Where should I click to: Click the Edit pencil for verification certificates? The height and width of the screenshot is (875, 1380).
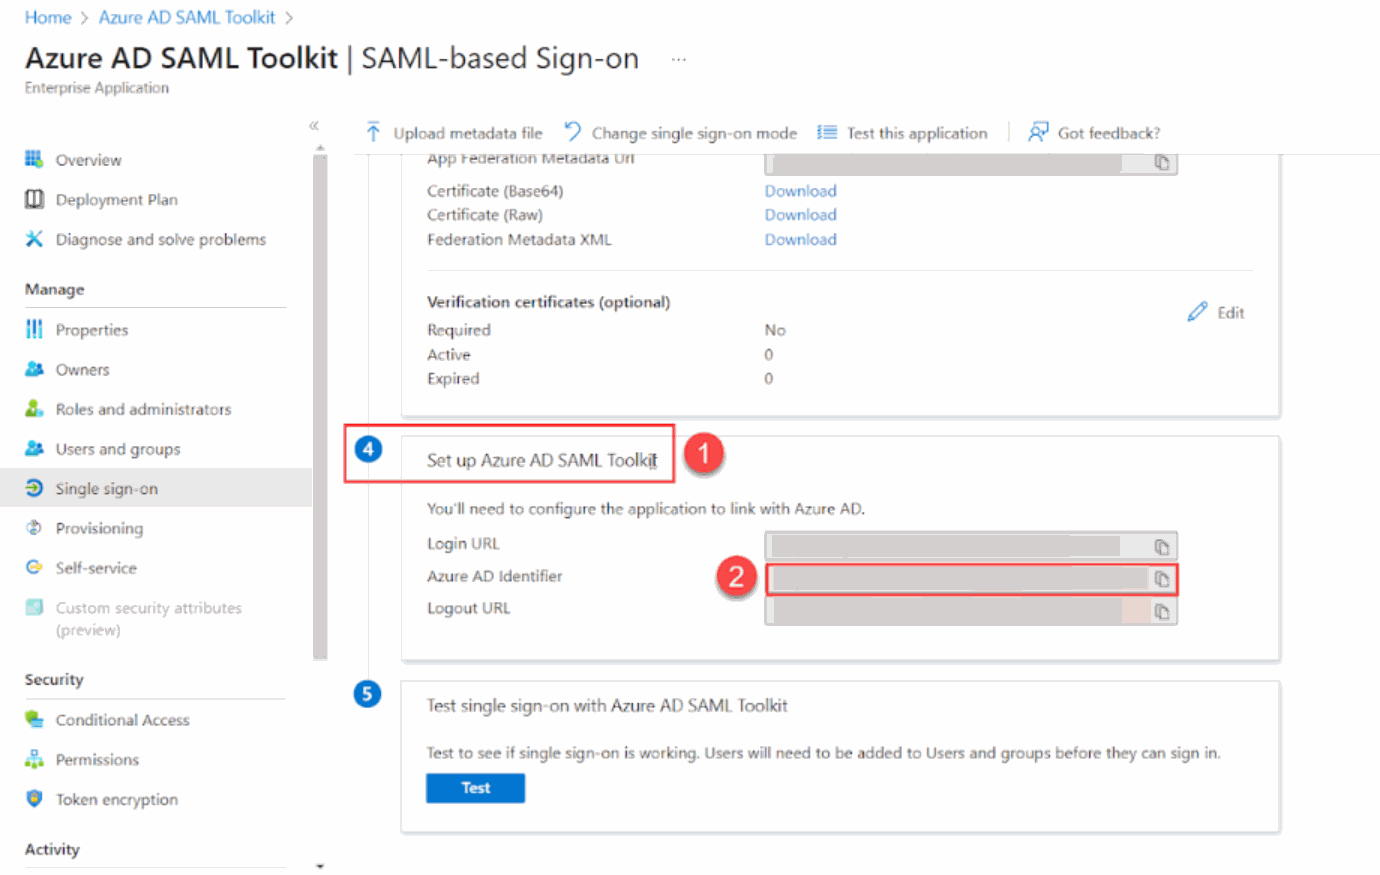pos(1198,311)
